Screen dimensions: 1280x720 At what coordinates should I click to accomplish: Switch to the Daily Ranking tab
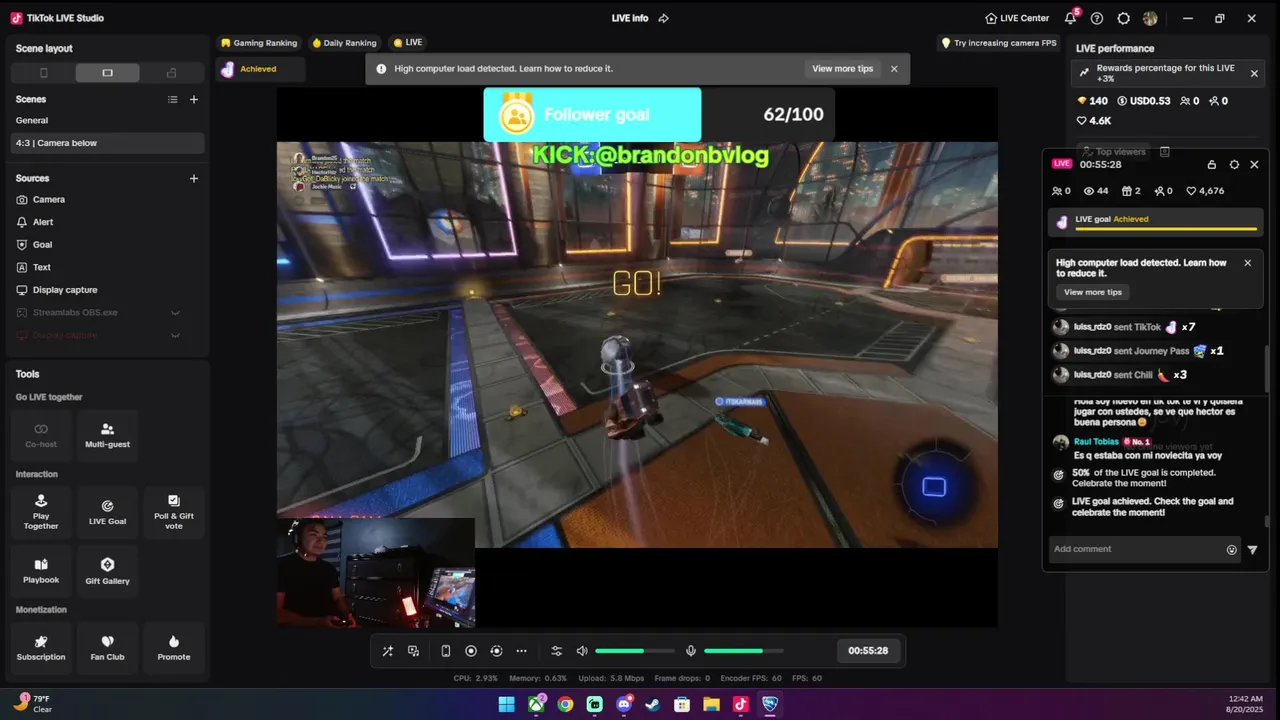pos(344,43)
